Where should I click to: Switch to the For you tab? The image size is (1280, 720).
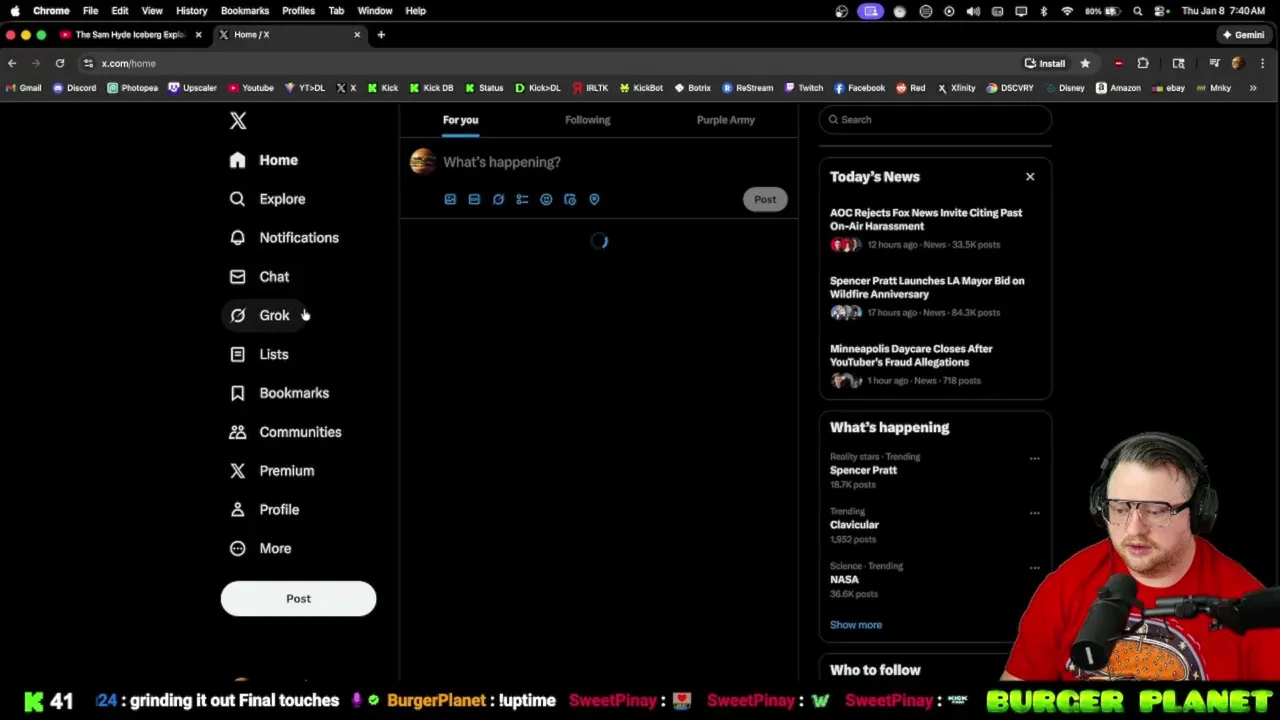461,120
